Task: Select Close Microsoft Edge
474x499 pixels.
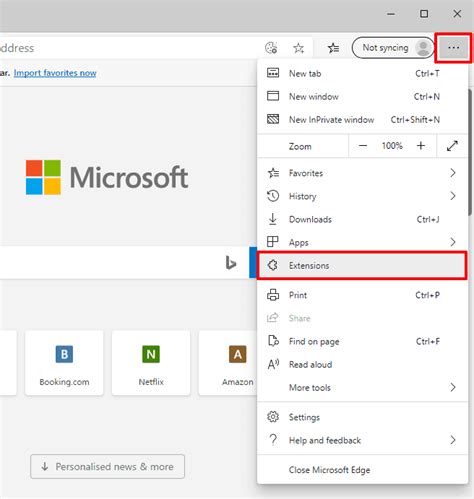Action: click(x=363, y=470)
